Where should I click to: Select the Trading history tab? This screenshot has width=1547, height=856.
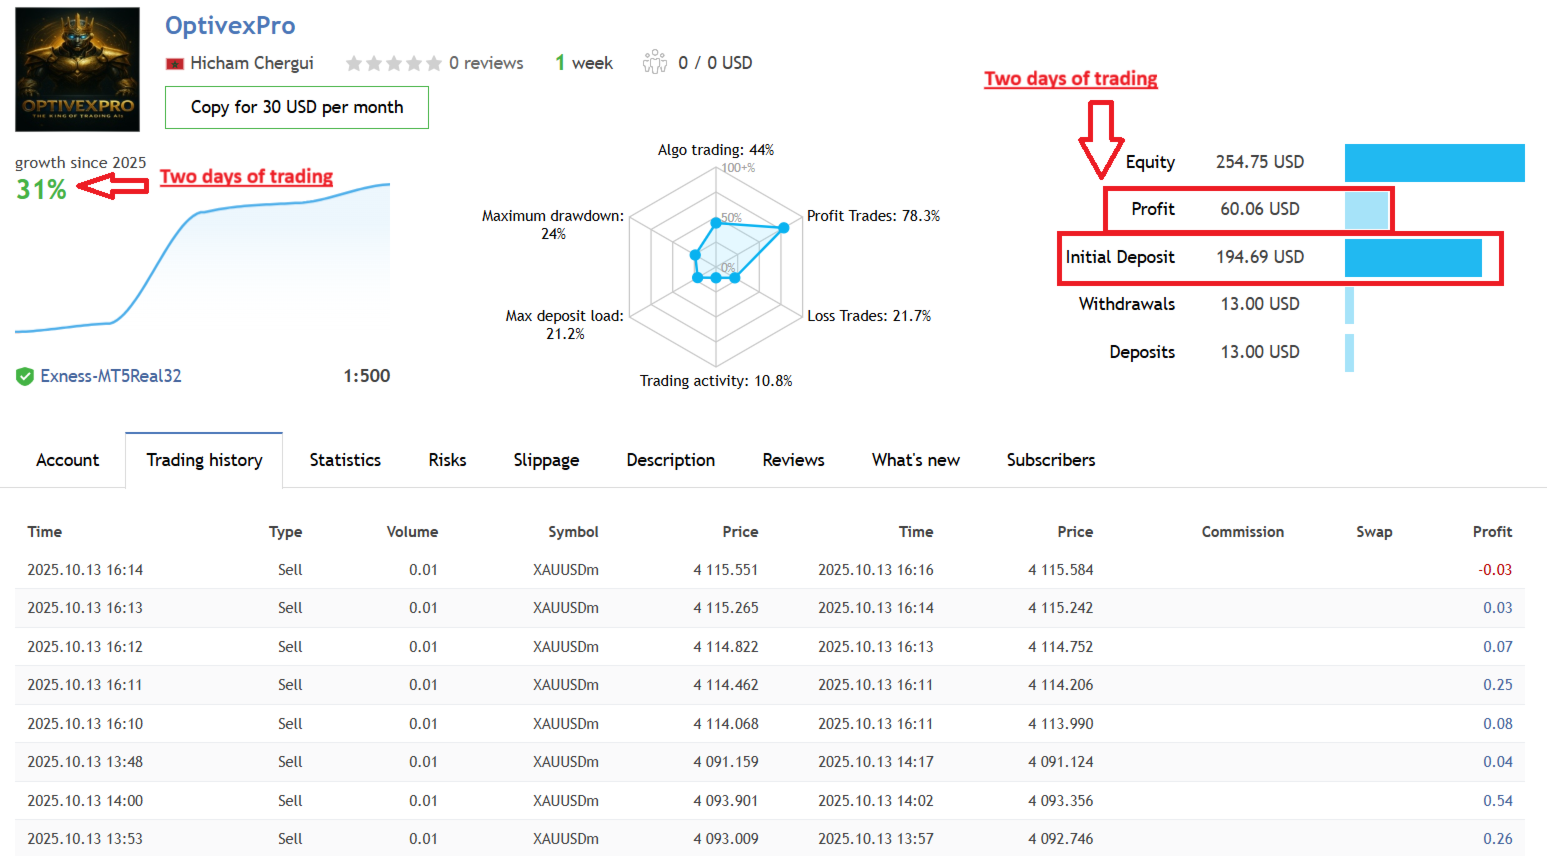[204, 460]
